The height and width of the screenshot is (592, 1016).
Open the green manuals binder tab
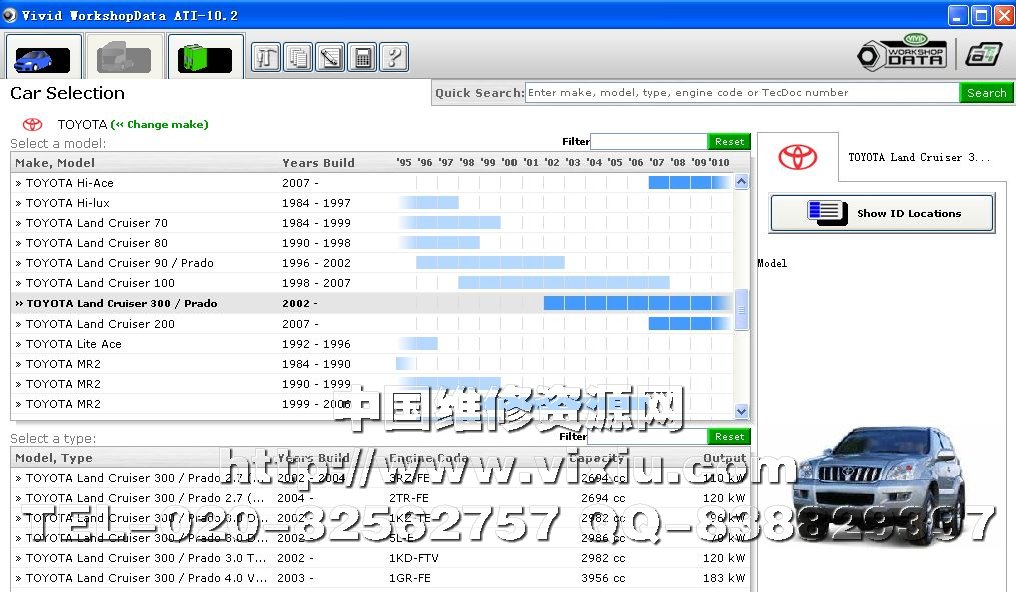205,57
